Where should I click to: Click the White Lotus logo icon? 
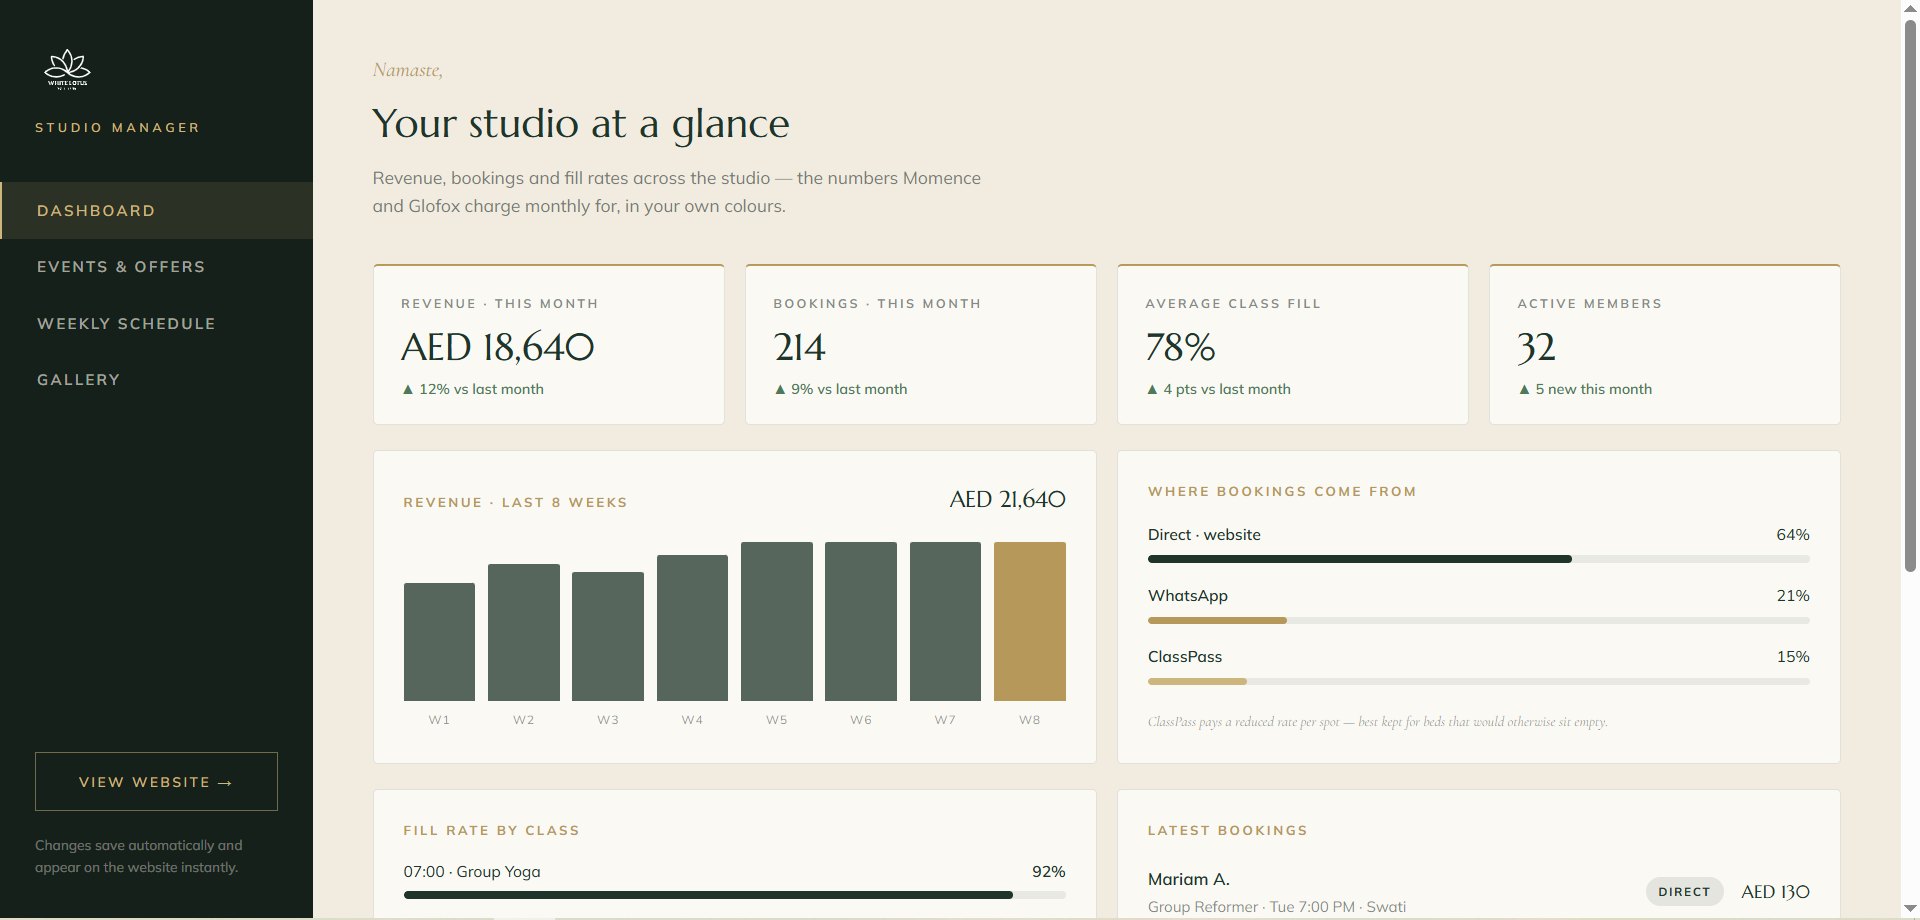68,70
